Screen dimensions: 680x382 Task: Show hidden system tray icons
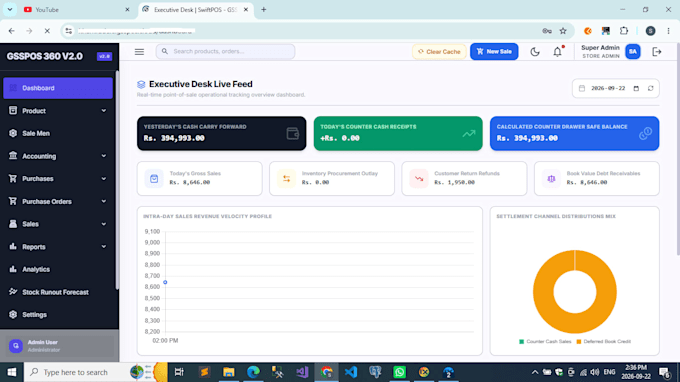point(534,372)
